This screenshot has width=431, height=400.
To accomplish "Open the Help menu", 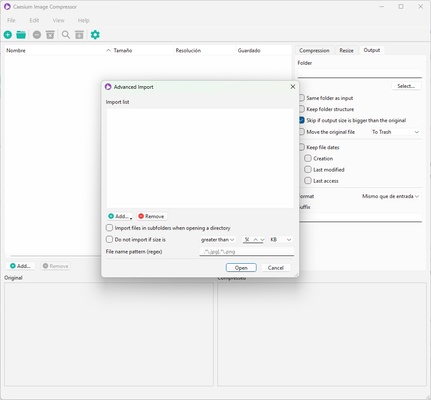I will tap(84, 20).
